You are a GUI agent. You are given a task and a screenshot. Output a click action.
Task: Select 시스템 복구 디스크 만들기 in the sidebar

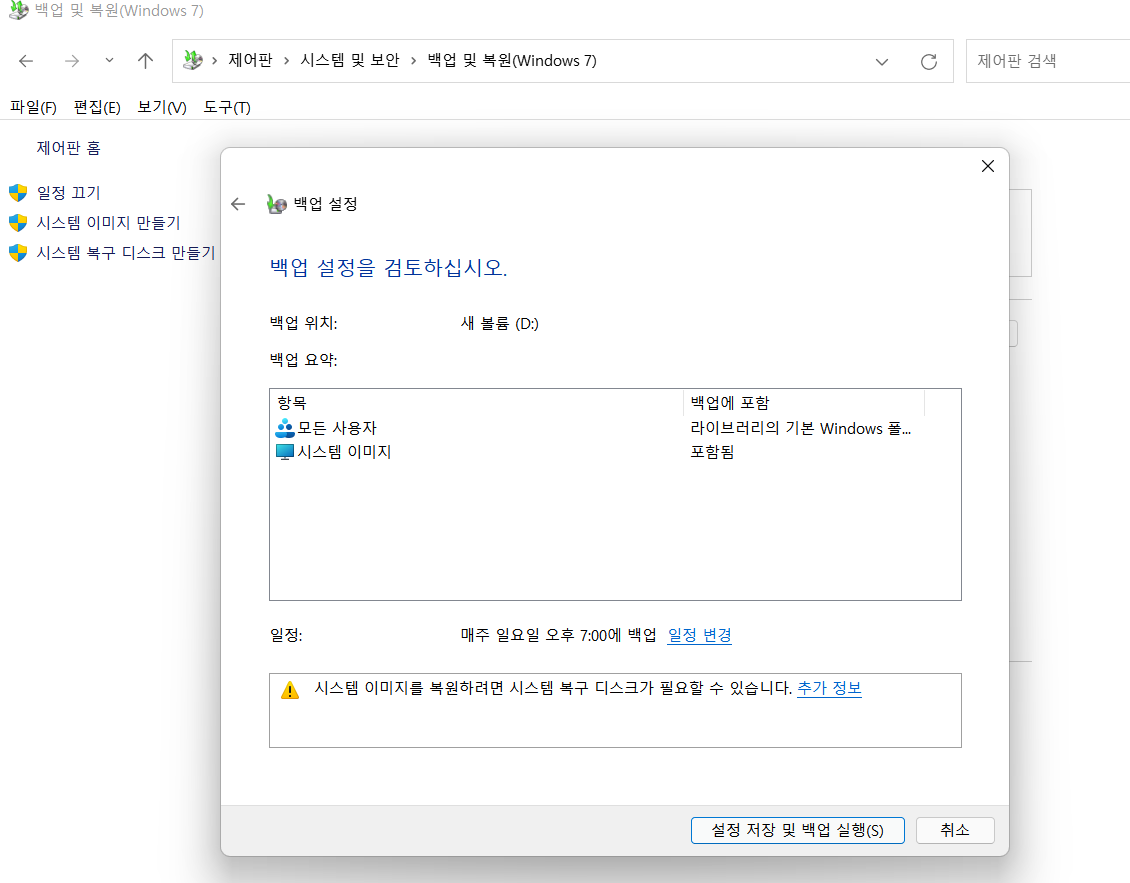pos(123,253)
